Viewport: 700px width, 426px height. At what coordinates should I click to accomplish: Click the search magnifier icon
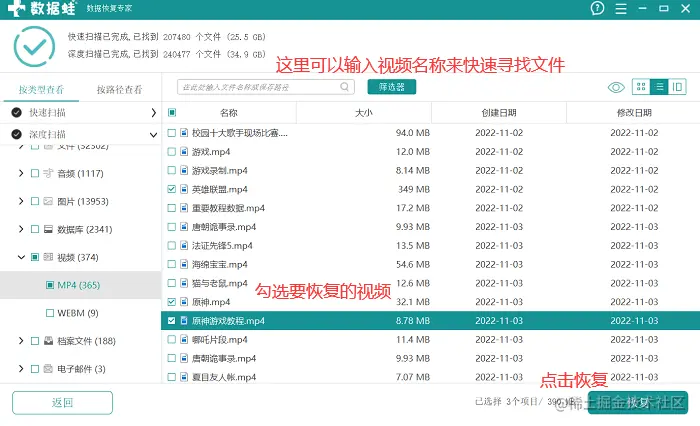click(345, 87)
